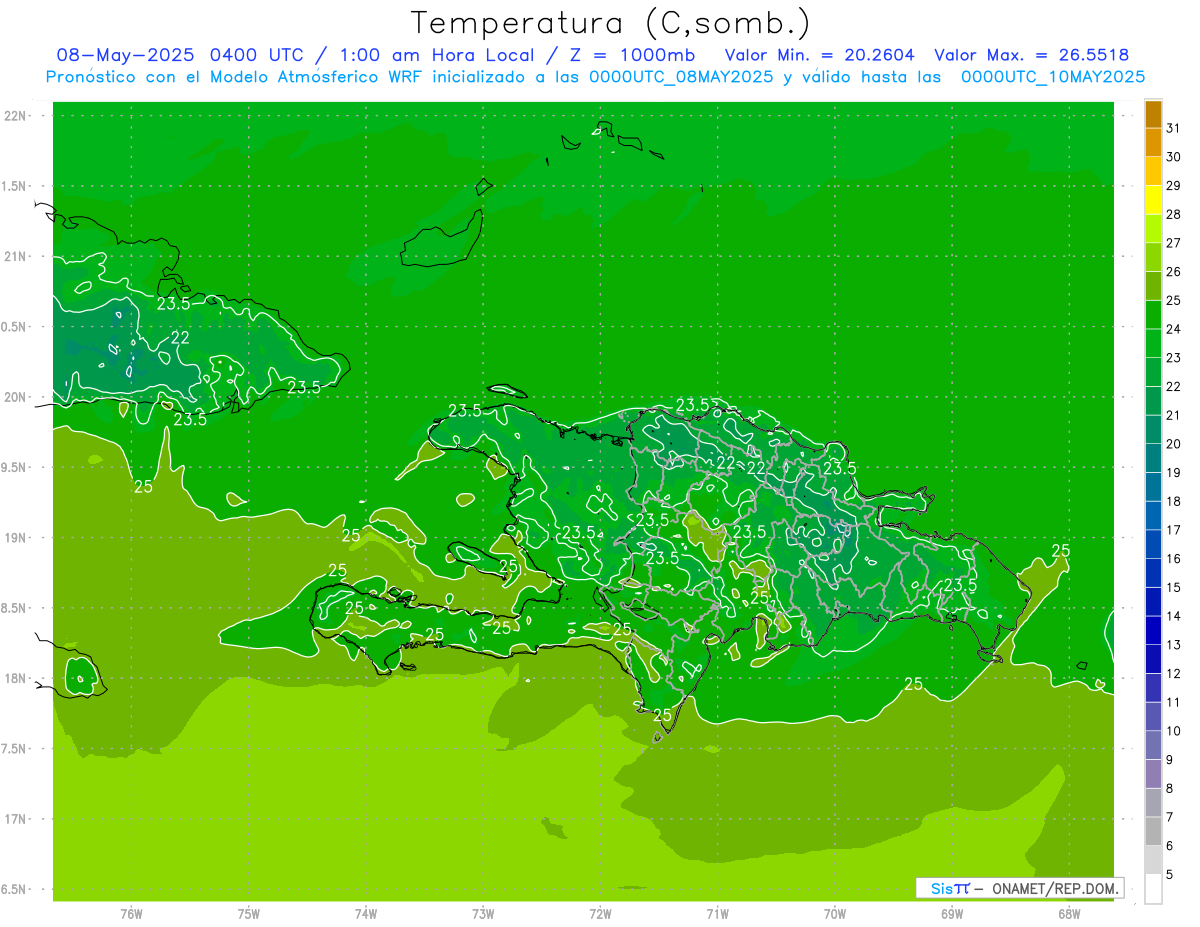This screenshot has height=927, width=1200.
Task: Click the legend value 27
Action: 1173,242
